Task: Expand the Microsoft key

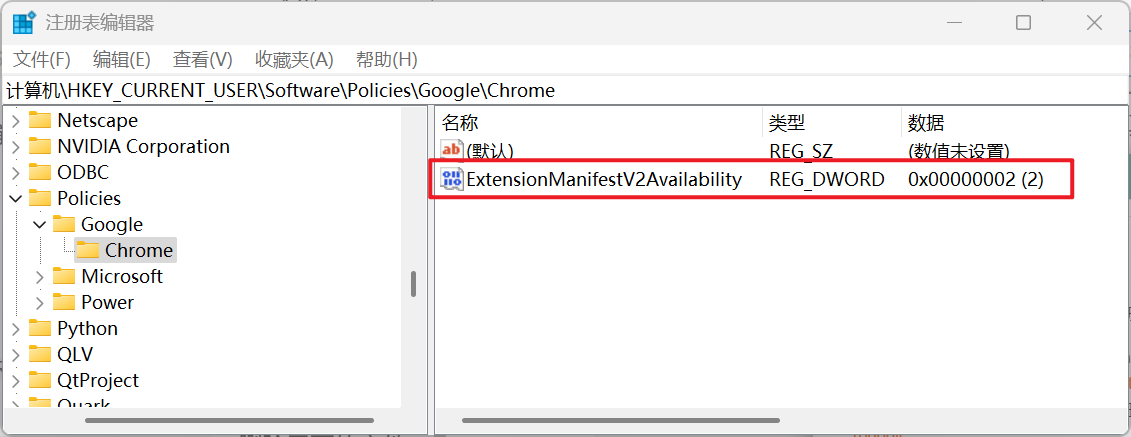Action: pos(40,276)
